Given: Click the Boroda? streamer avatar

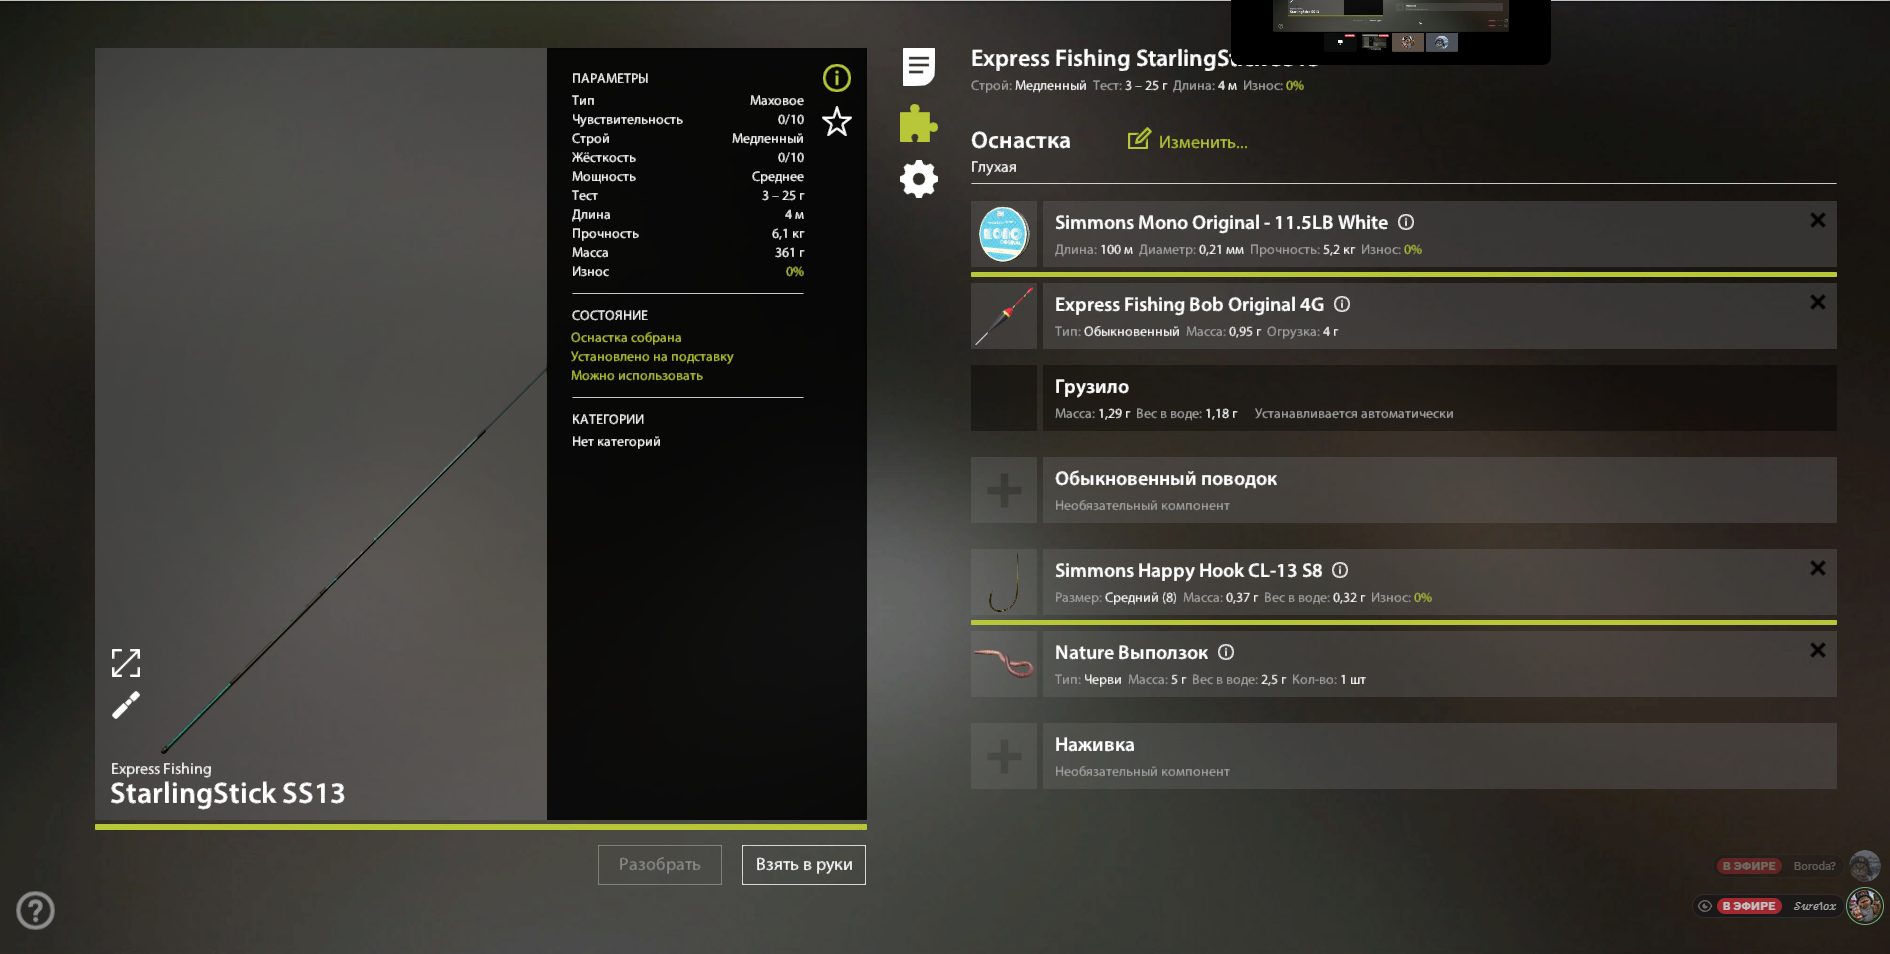Looking at the screenshot, I should [x=1864, y=866].
